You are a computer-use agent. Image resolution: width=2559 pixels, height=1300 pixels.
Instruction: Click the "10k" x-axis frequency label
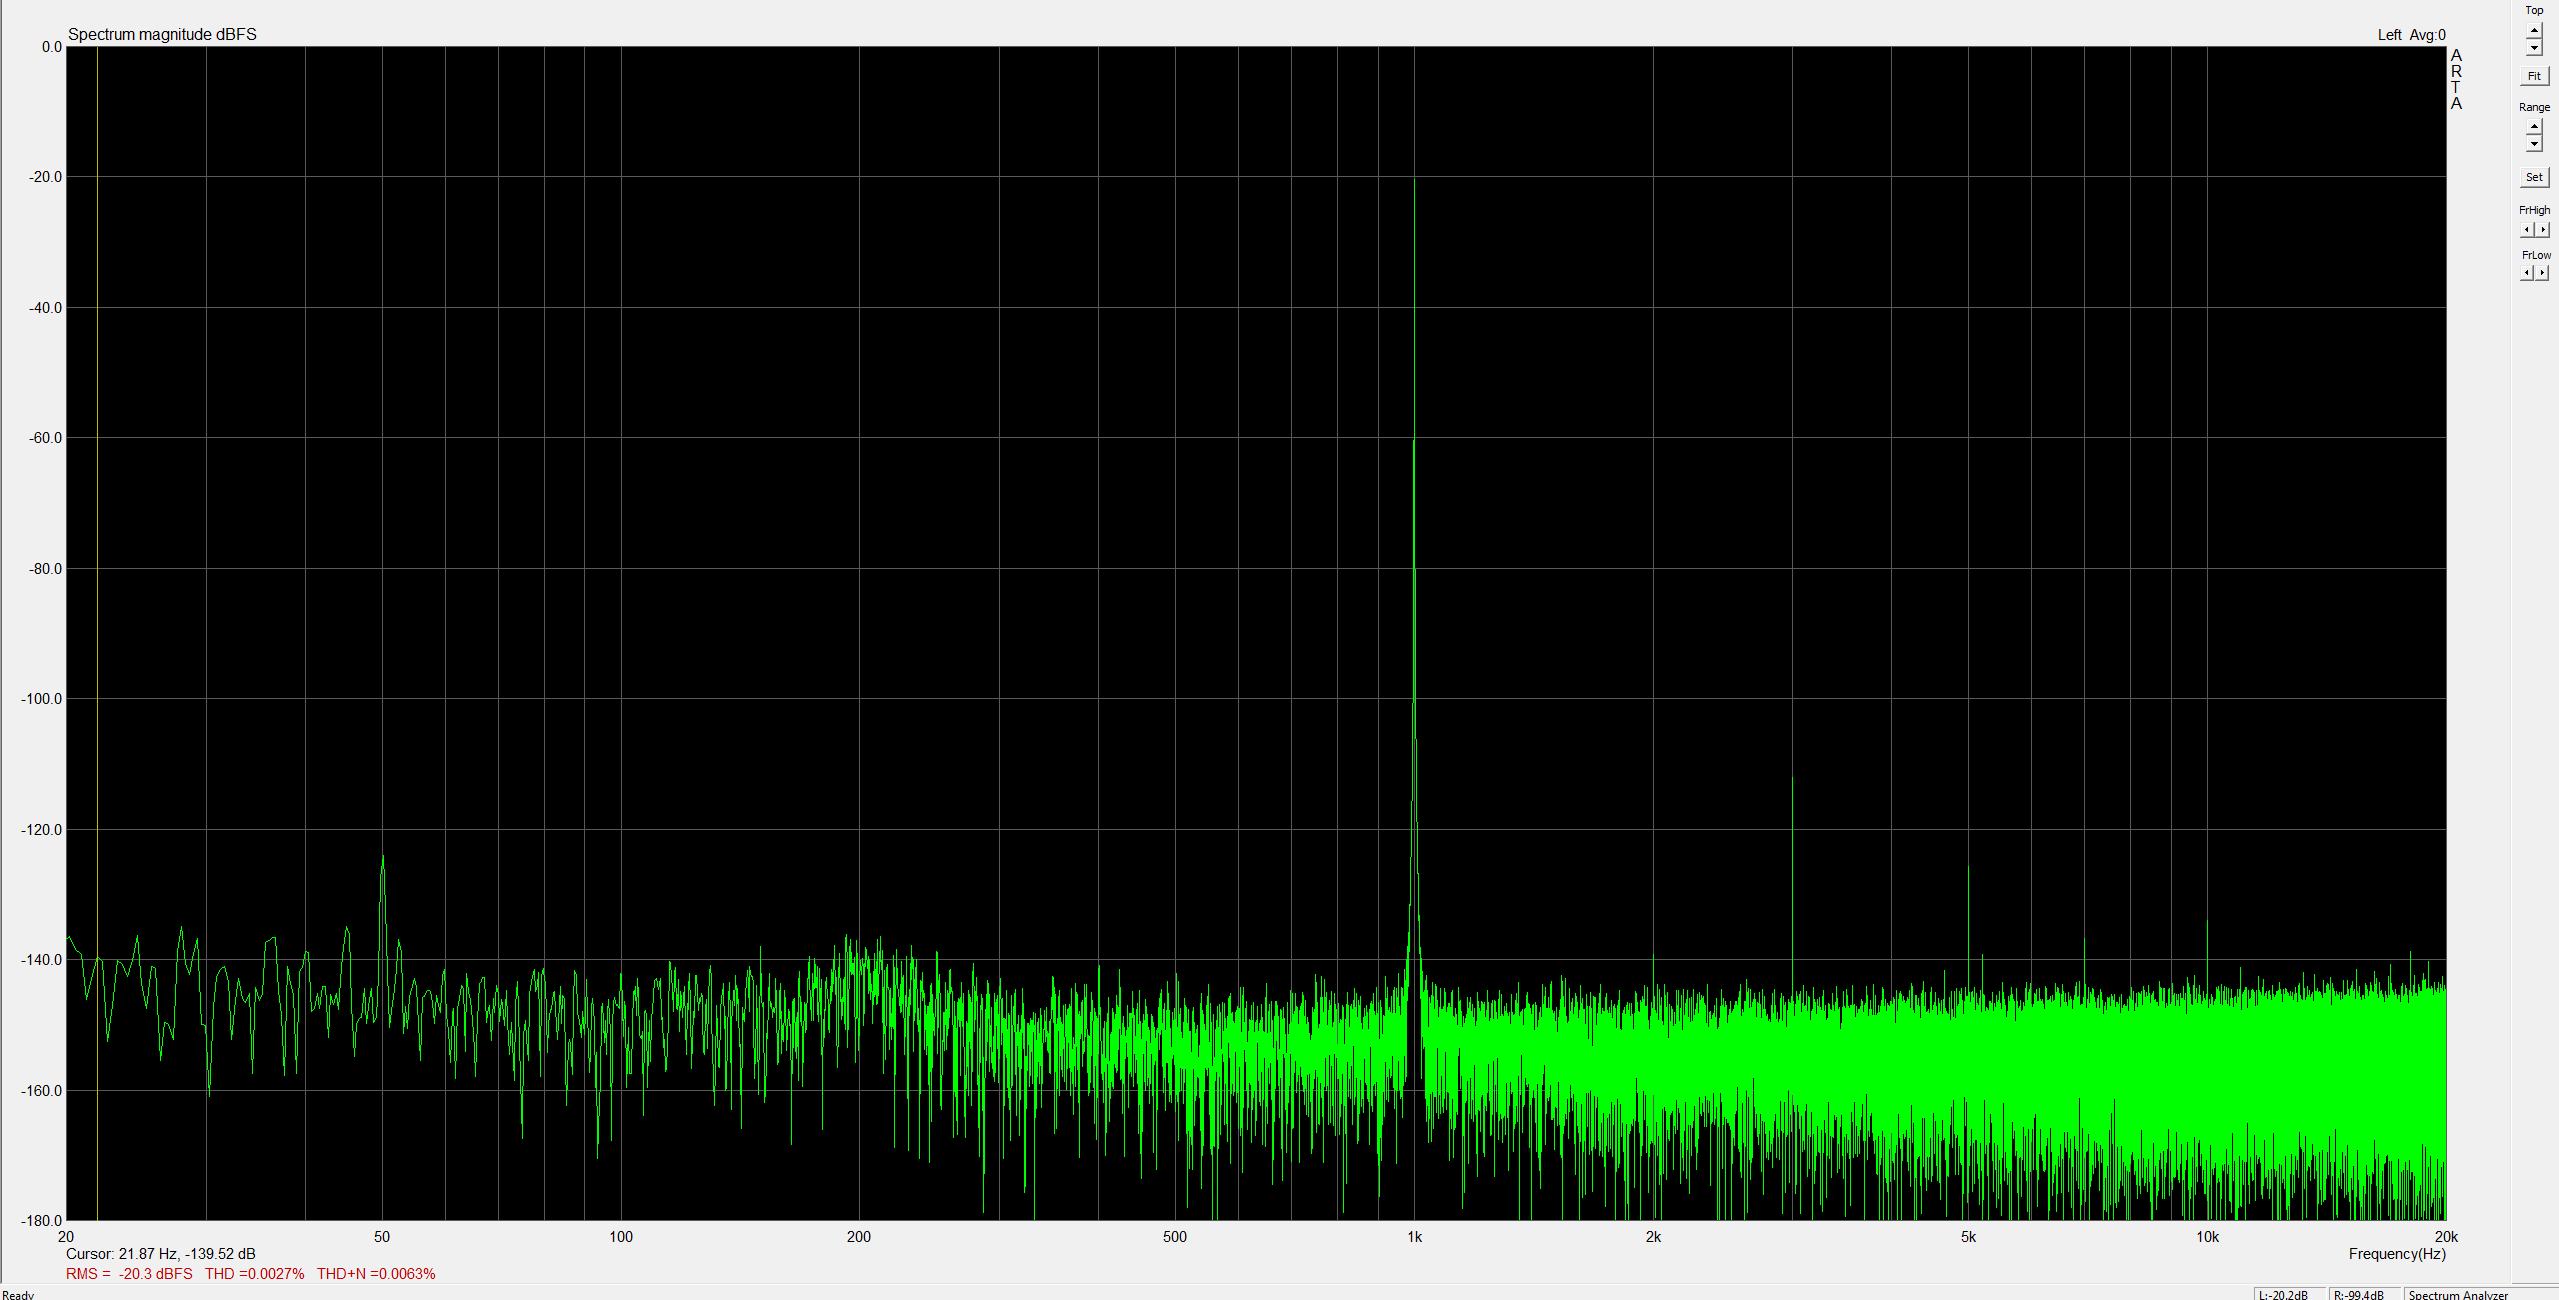[2207, 1237]
